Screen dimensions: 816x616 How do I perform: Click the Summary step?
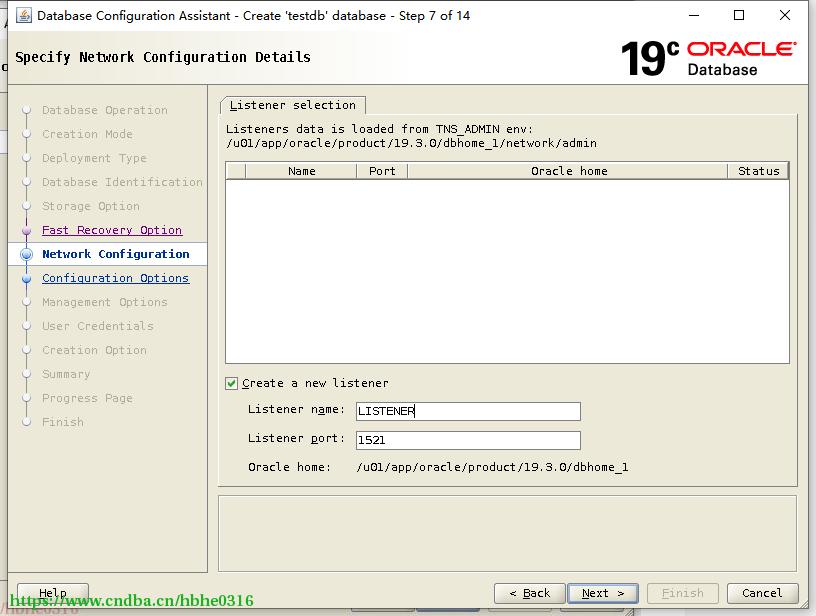[66, 374]
